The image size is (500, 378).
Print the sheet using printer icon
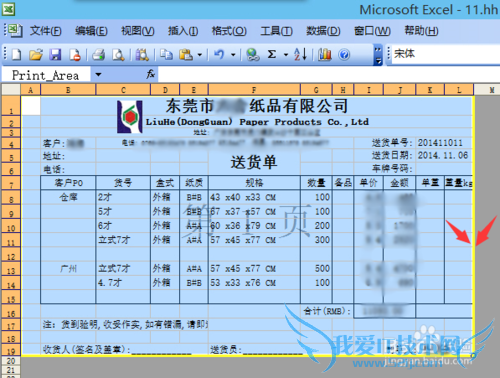99,54
